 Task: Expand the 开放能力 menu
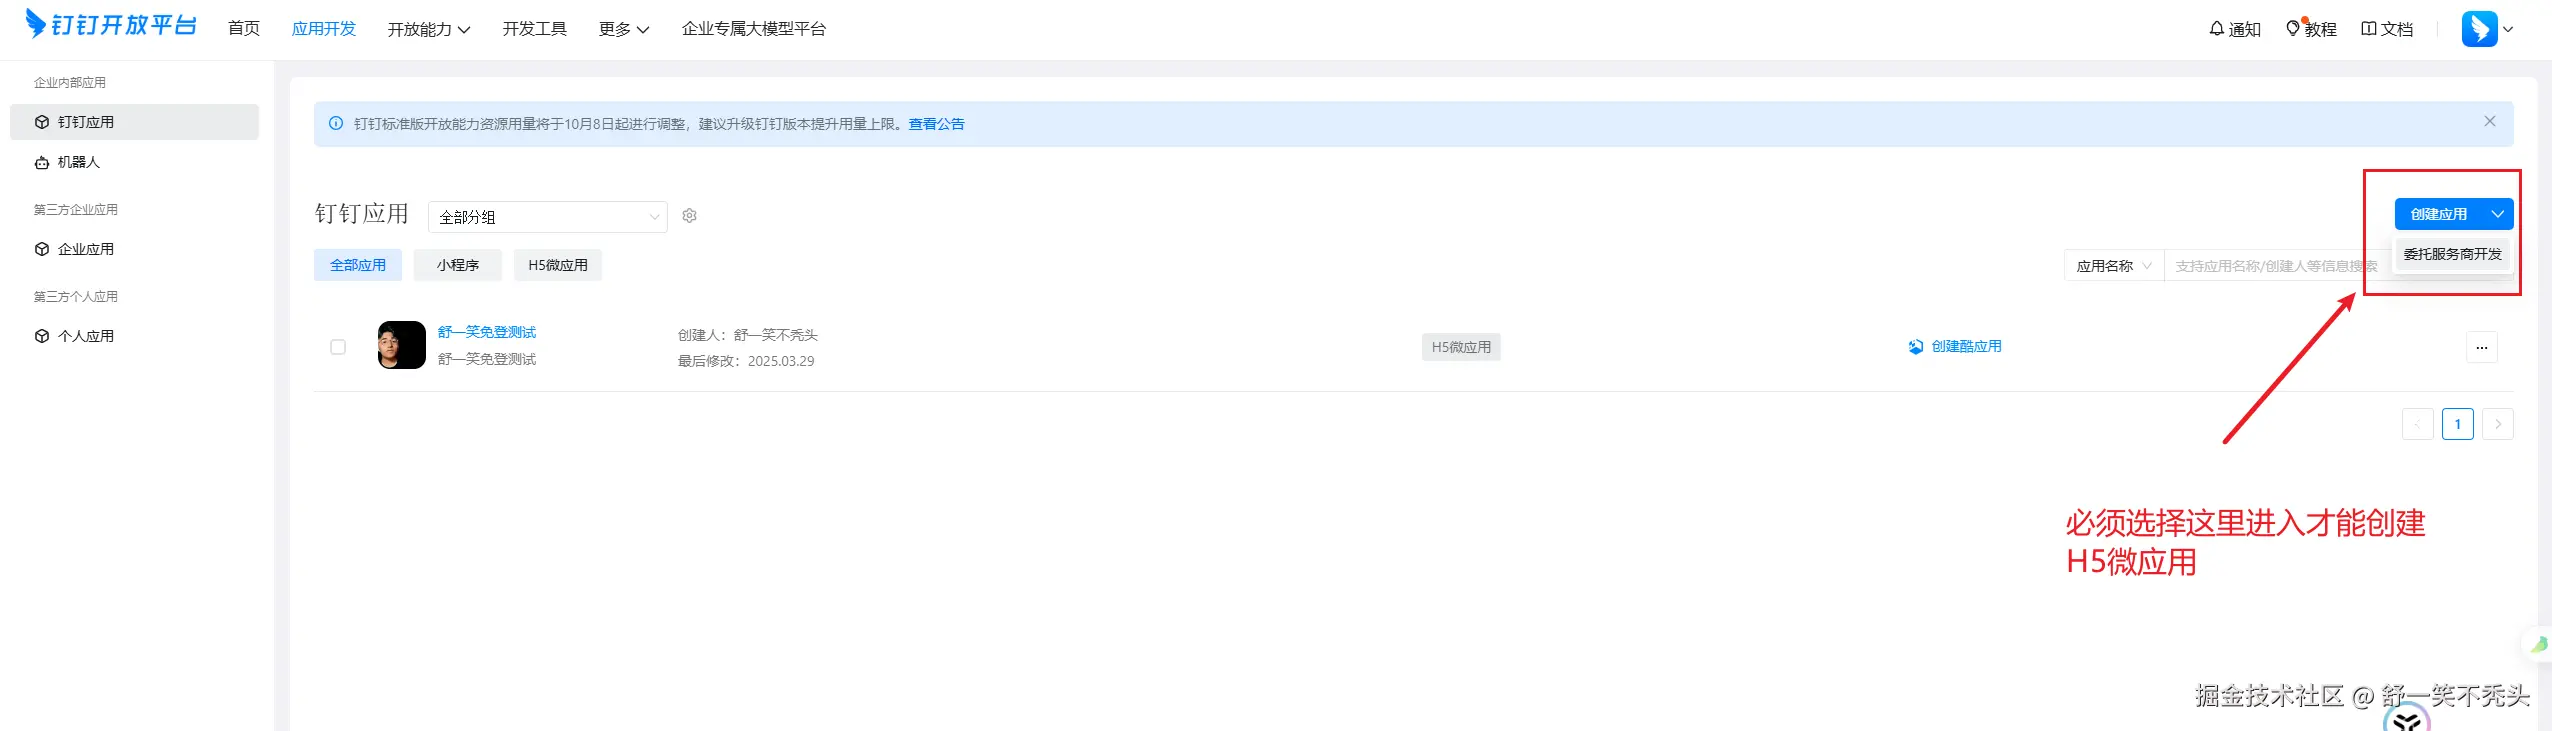point(428,29)
